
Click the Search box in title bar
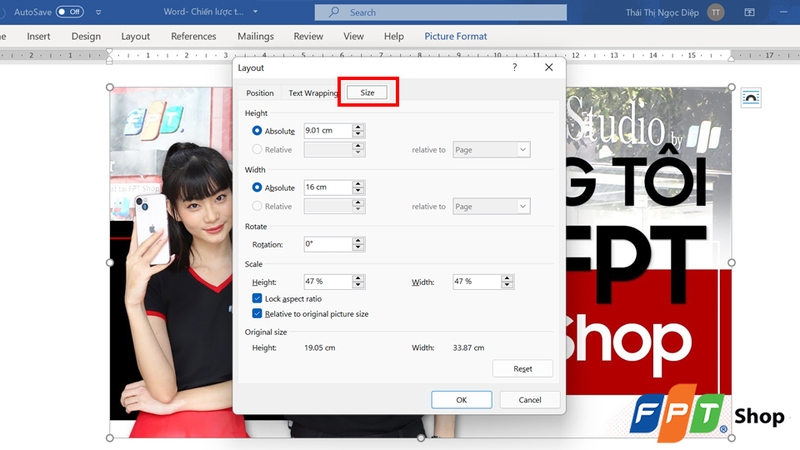point(440,12)
